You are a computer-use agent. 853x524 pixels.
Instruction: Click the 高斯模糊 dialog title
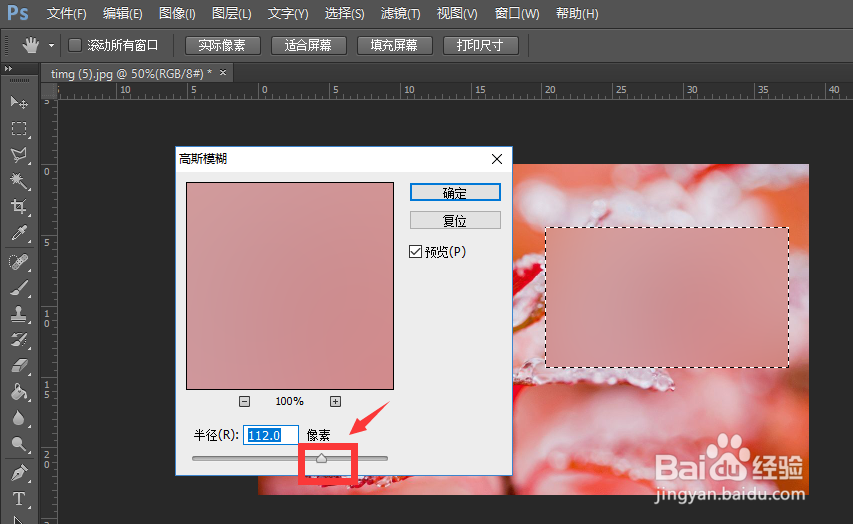pyautogui.click(x=203, y=159)
